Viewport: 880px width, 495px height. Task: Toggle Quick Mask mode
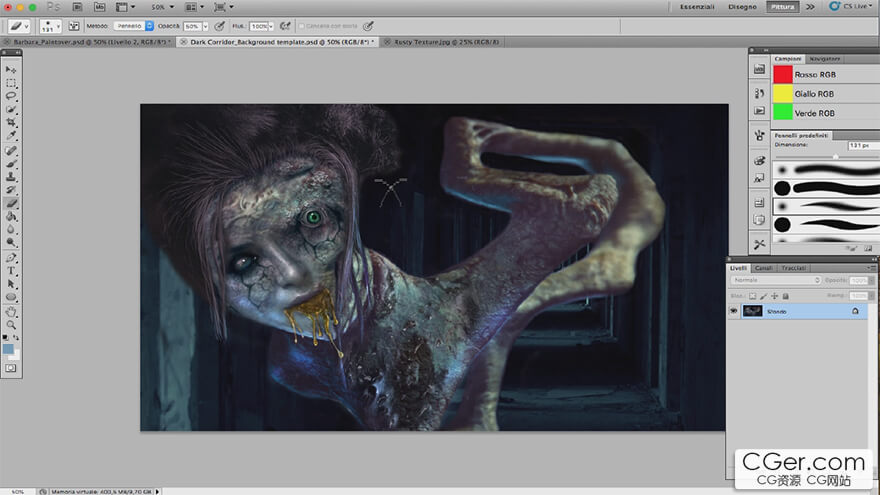(11, 368)
